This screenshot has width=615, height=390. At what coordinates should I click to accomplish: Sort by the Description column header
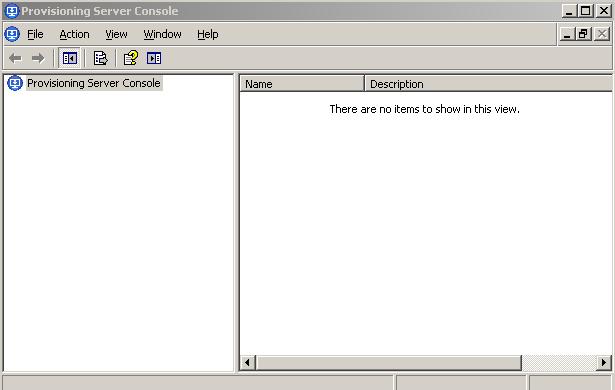click(488, 84)
